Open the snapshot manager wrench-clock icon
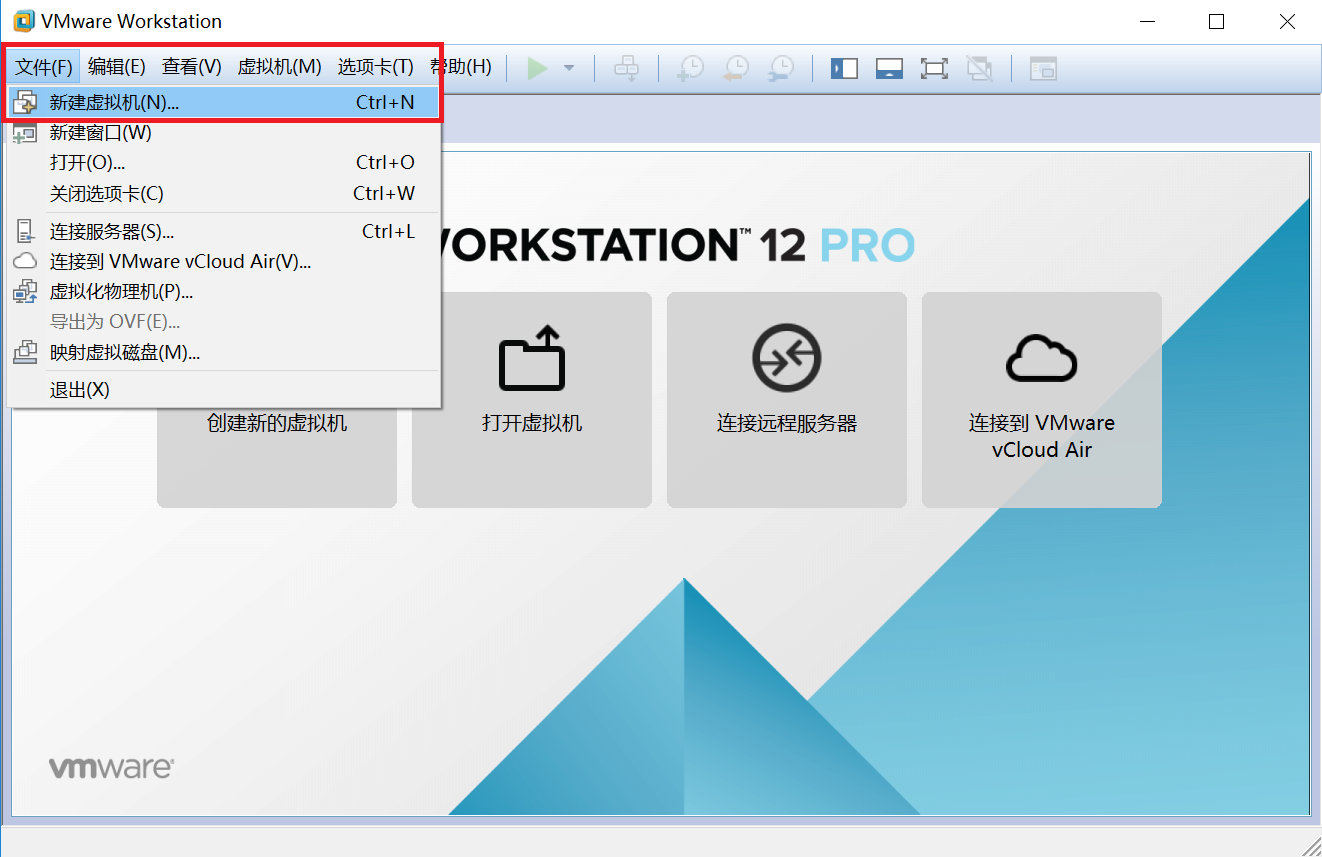Image resolution: width=1322 pixels, height=857 pixels. pos(781,68)
